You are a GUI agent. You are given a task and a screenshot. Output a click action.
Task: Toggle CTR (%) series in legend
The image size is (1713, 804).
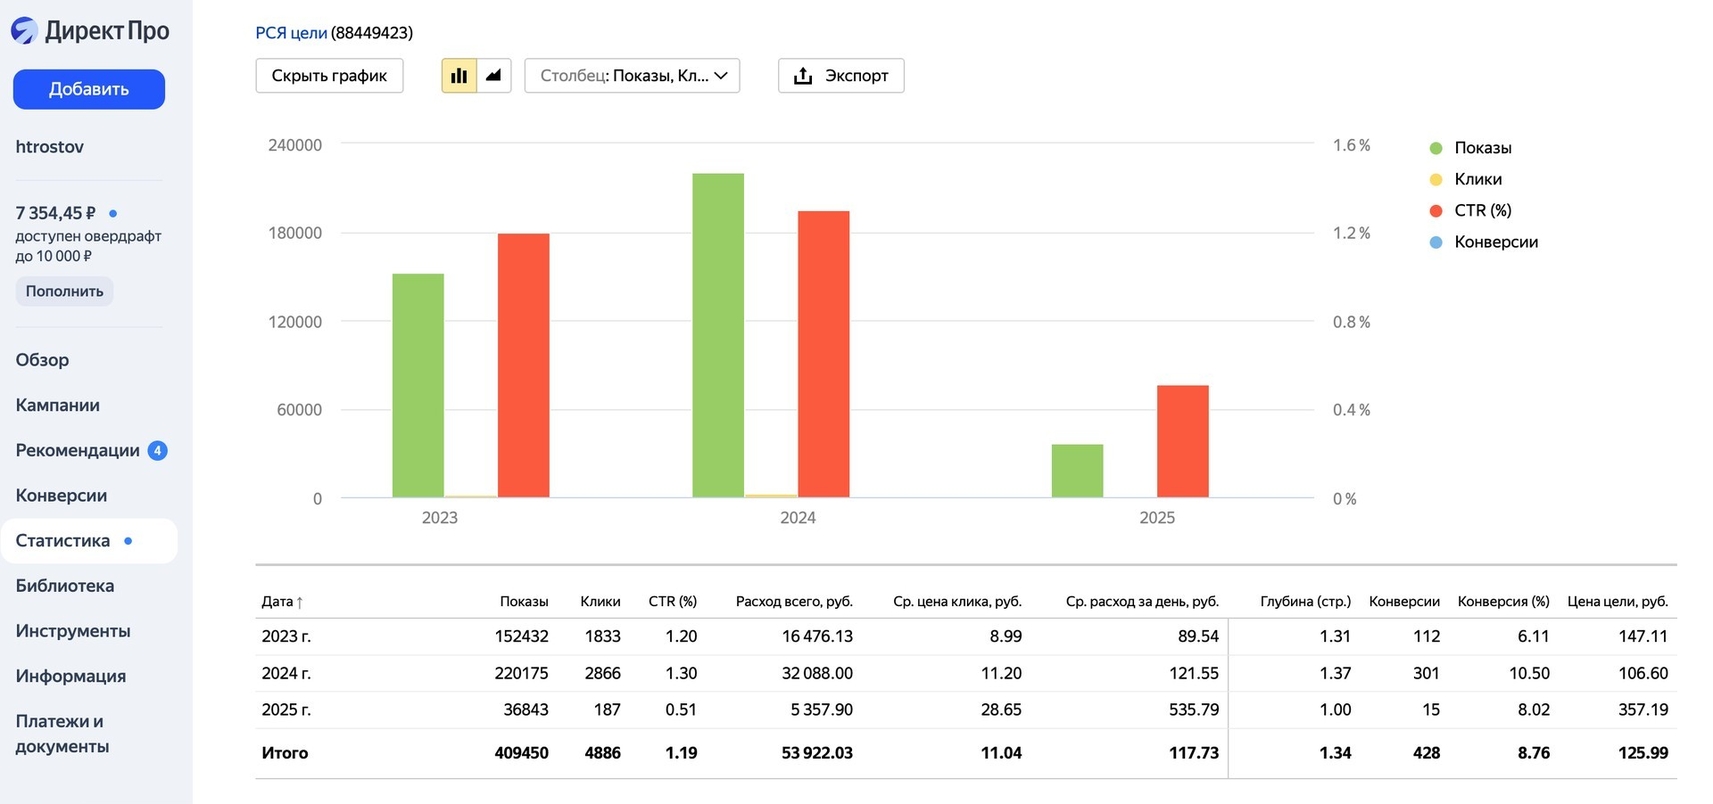[x=1482, y=210]
